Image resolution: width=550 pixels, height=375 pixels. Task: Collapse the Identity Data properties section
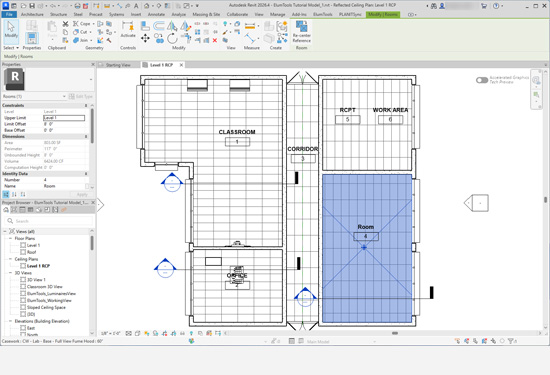click(86, 174)
